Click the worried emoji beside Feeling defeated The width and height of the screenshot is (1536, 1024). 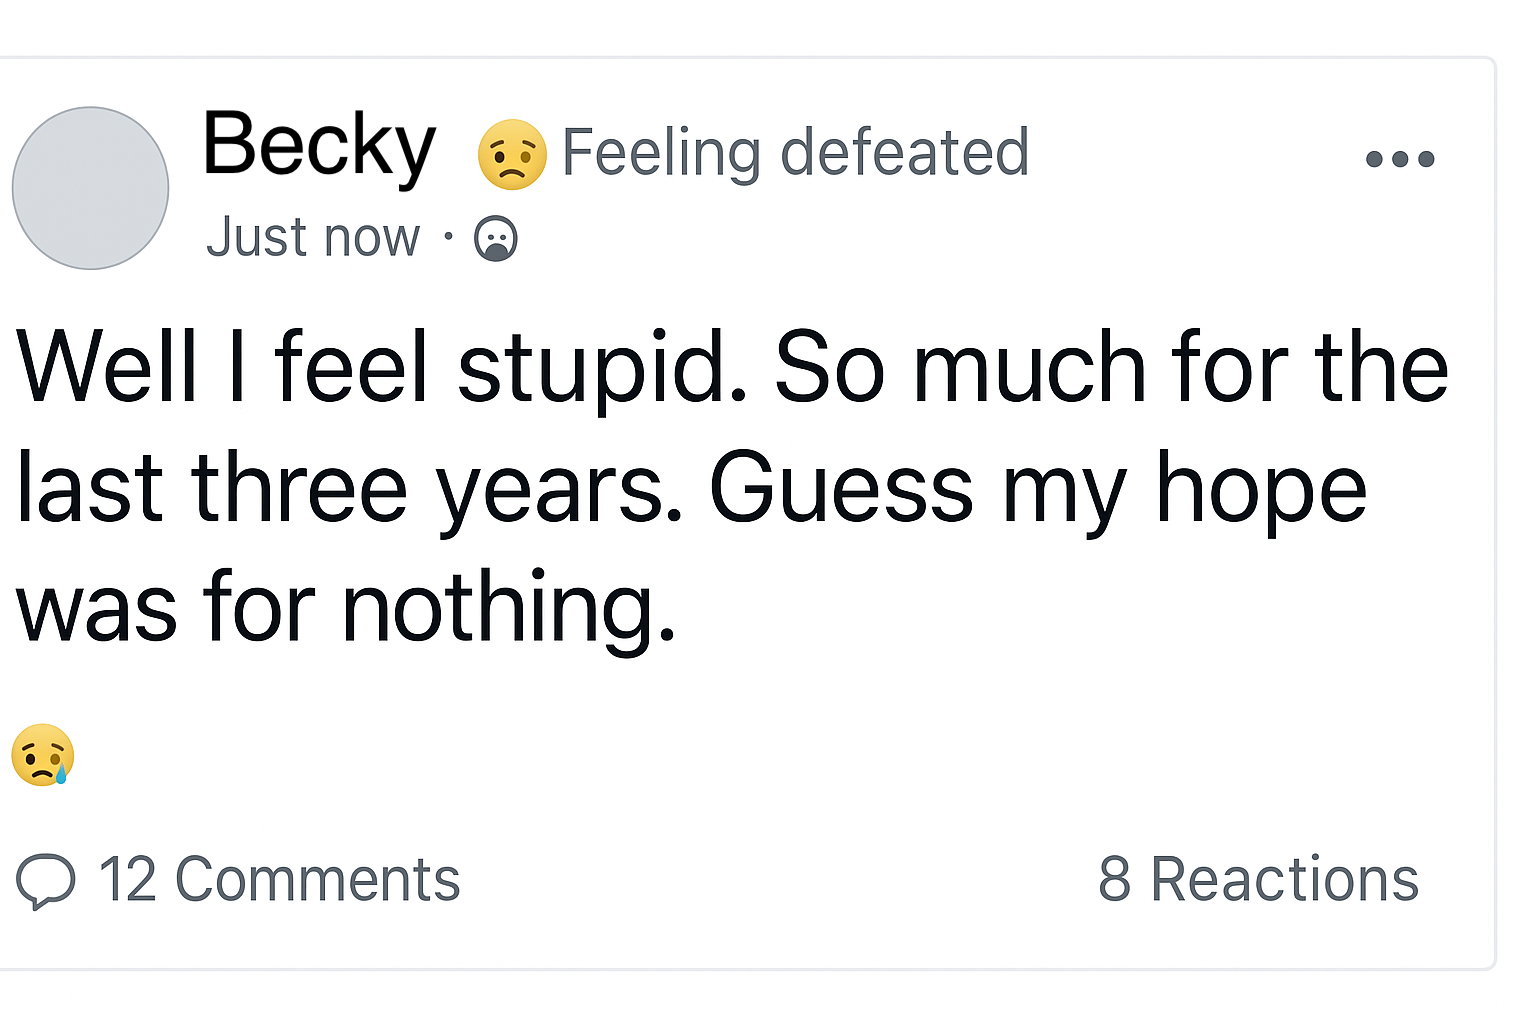512,155
